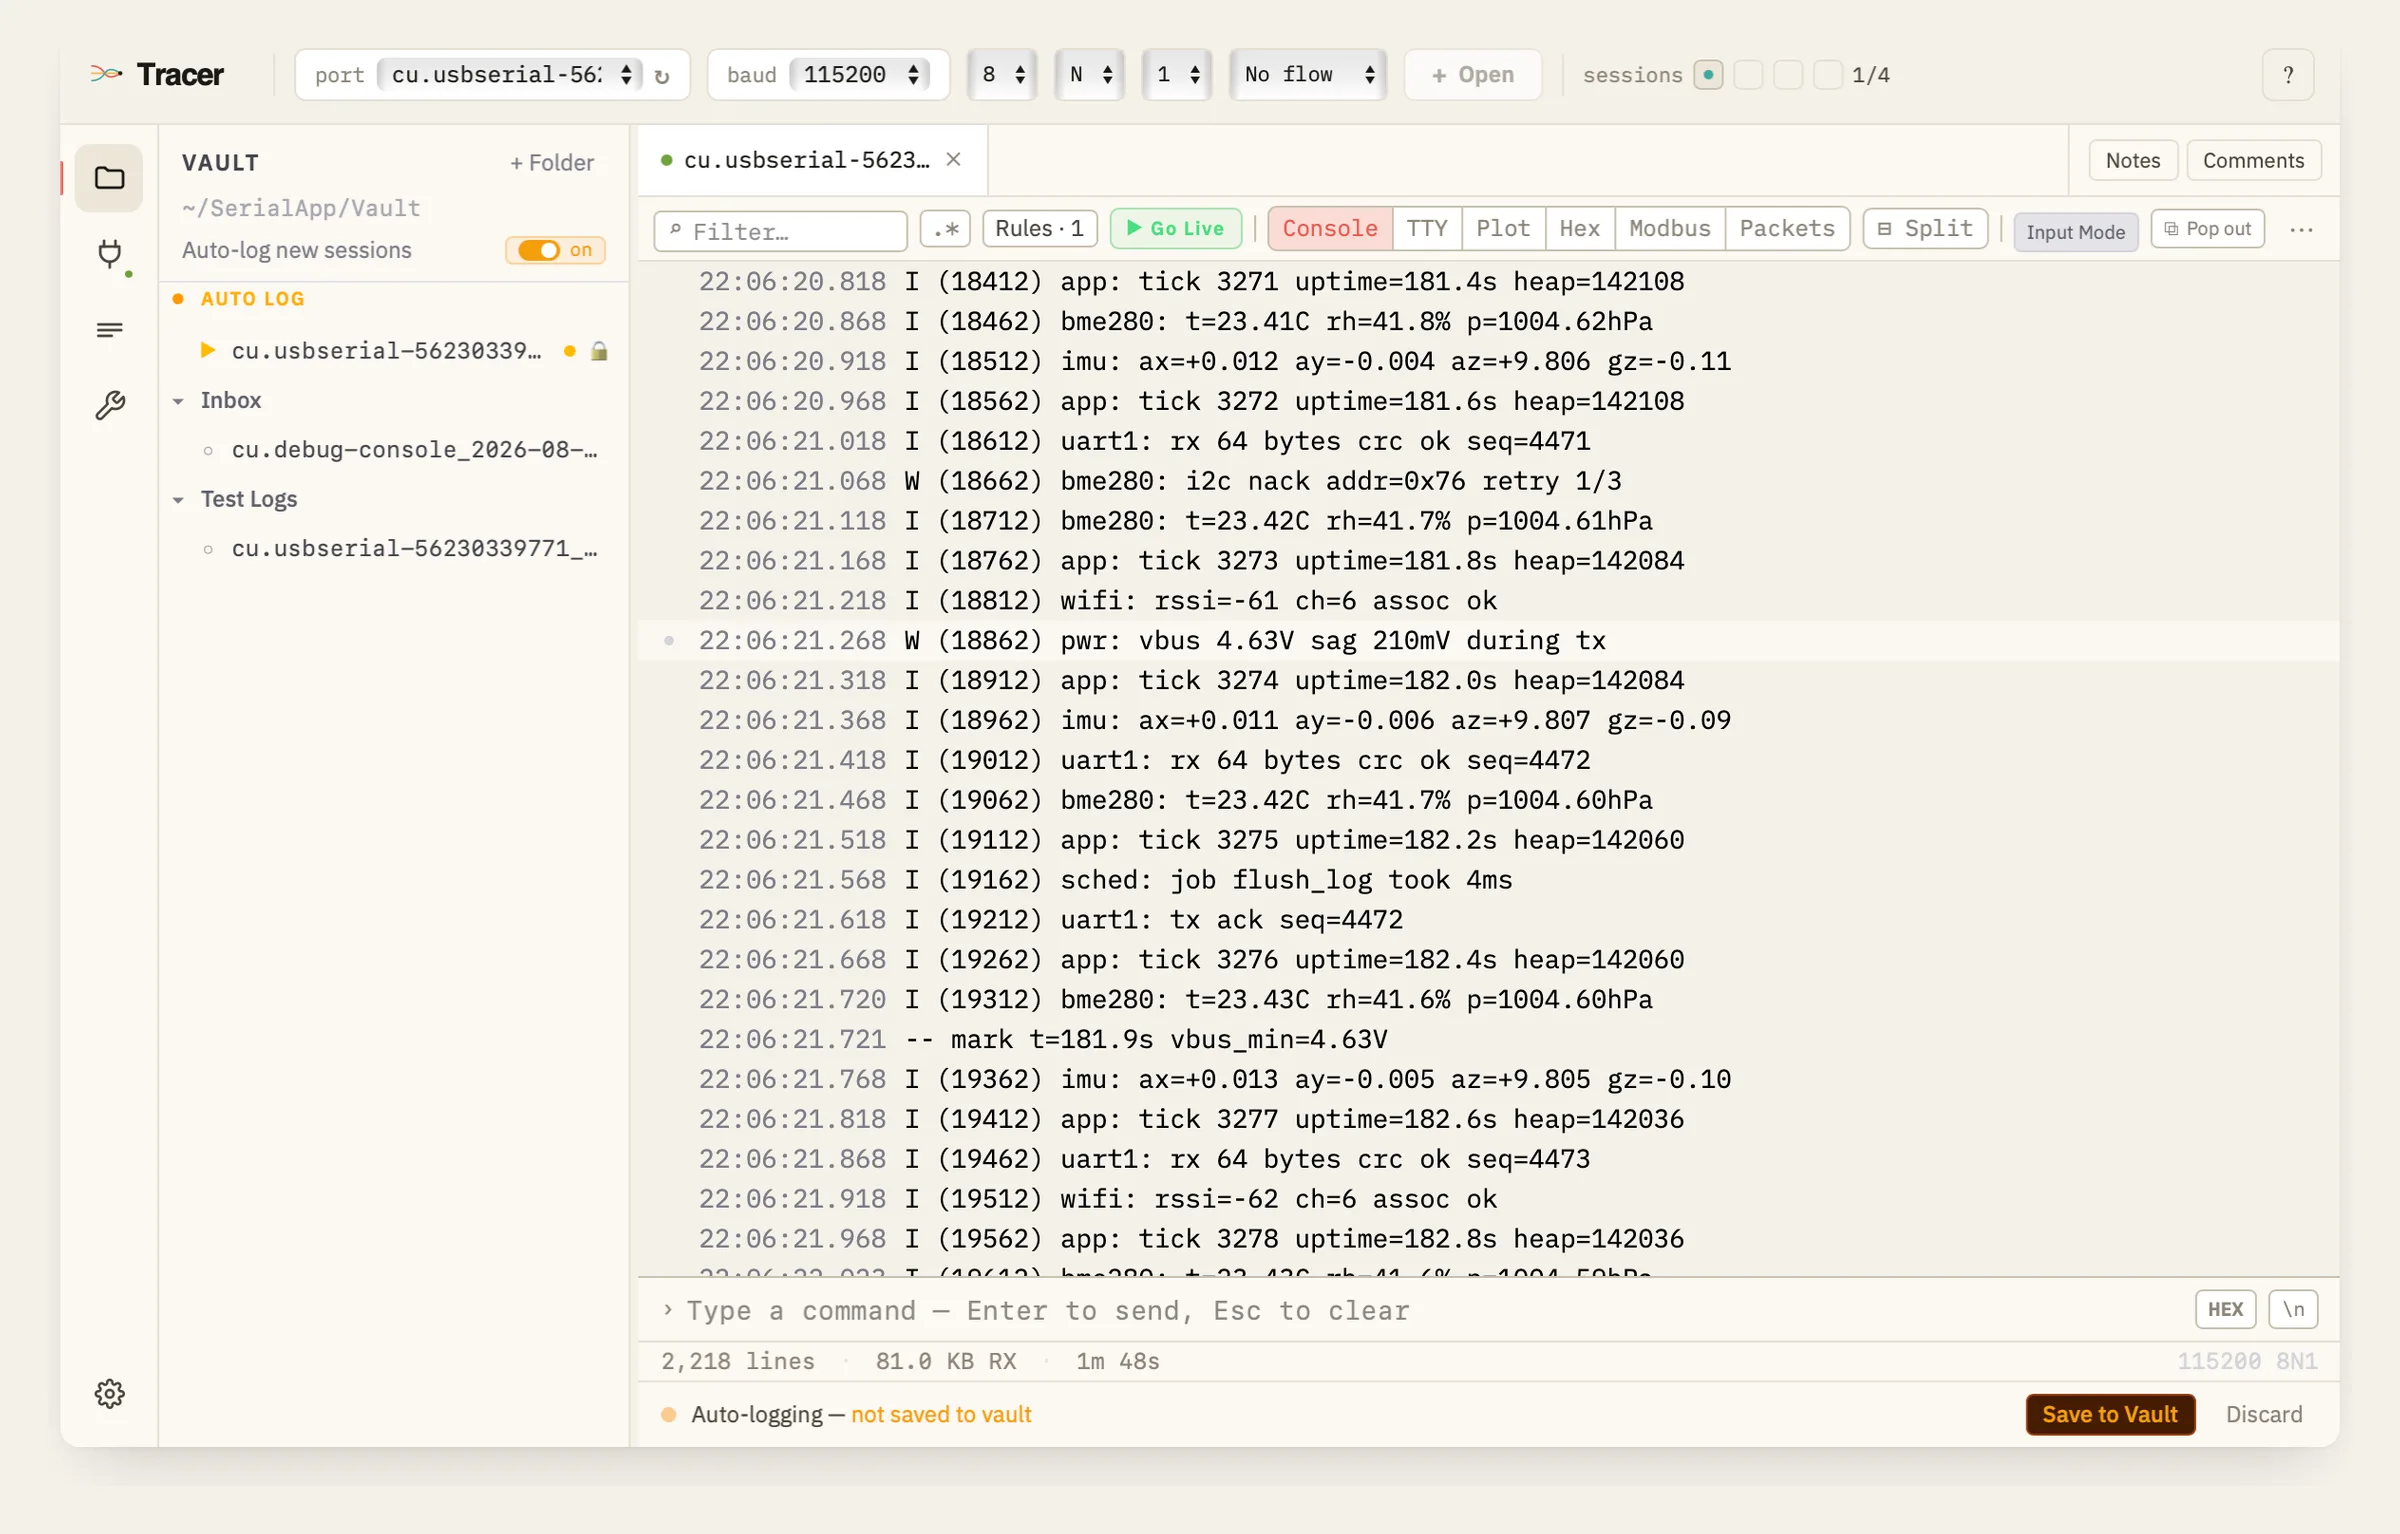The width and height of the screenshot is (2400, 1534).
Task: Click Go Live
Action: (1176, 229)
